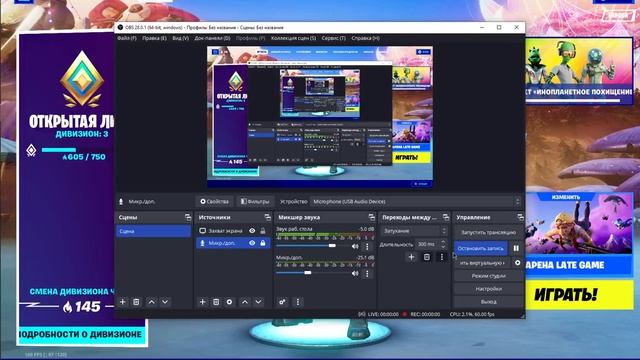
Task: Hide the Микр./доп. source with eye icon
Action: coord(252,243)
